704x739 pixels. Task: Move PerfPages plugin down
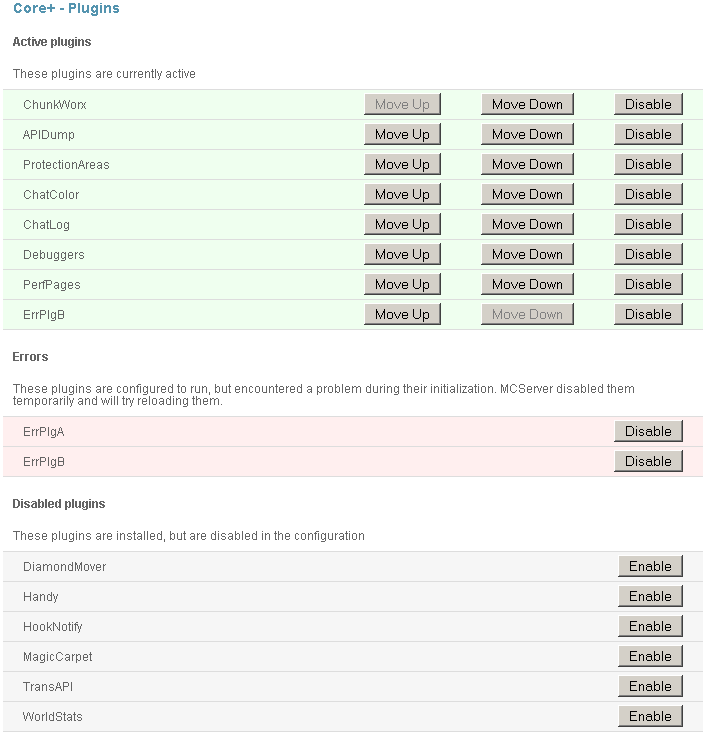click(527, 284)
